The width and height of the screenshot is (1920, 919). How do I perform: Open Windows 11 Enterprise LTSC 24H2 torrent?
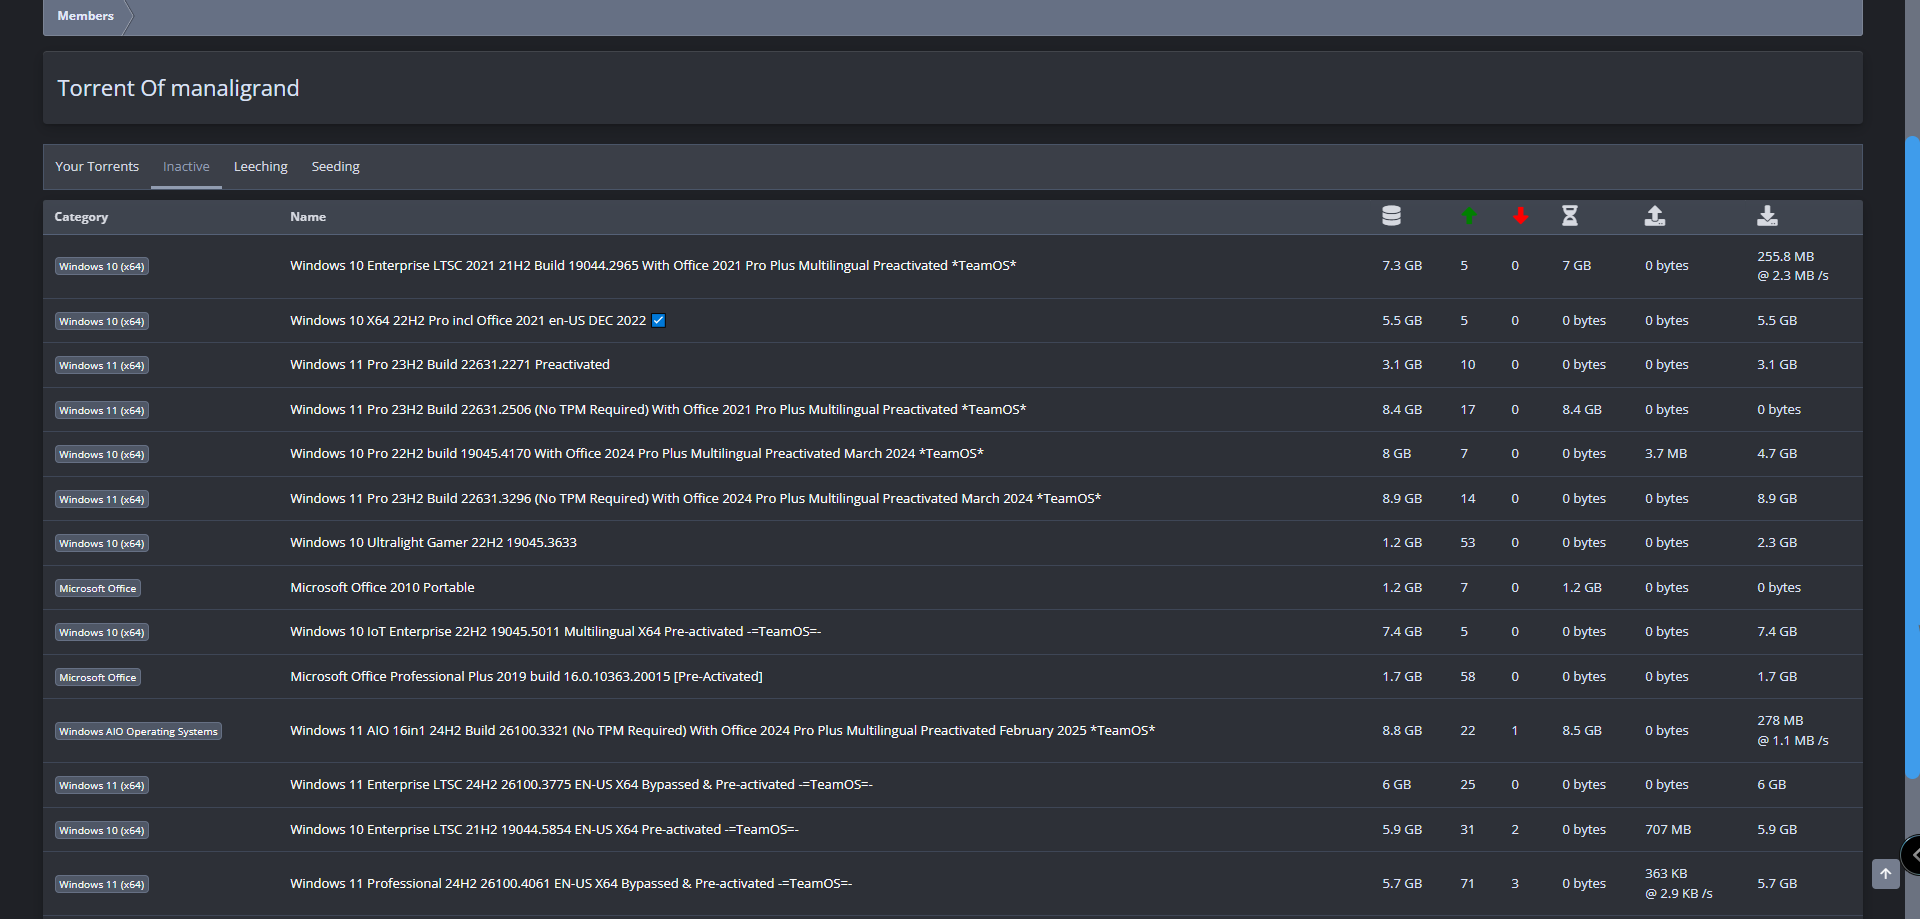pyautogui.click(x=581, y=785)
